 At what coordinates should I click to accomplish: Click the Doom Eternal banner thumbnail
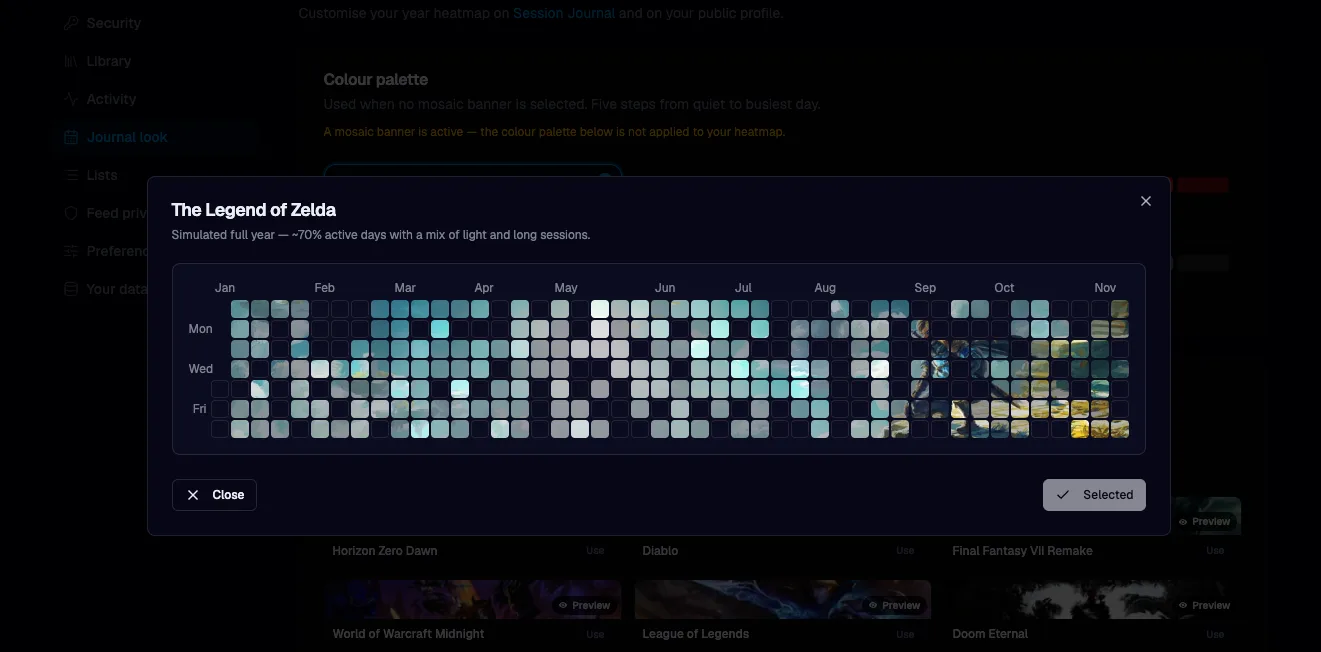1090,599
